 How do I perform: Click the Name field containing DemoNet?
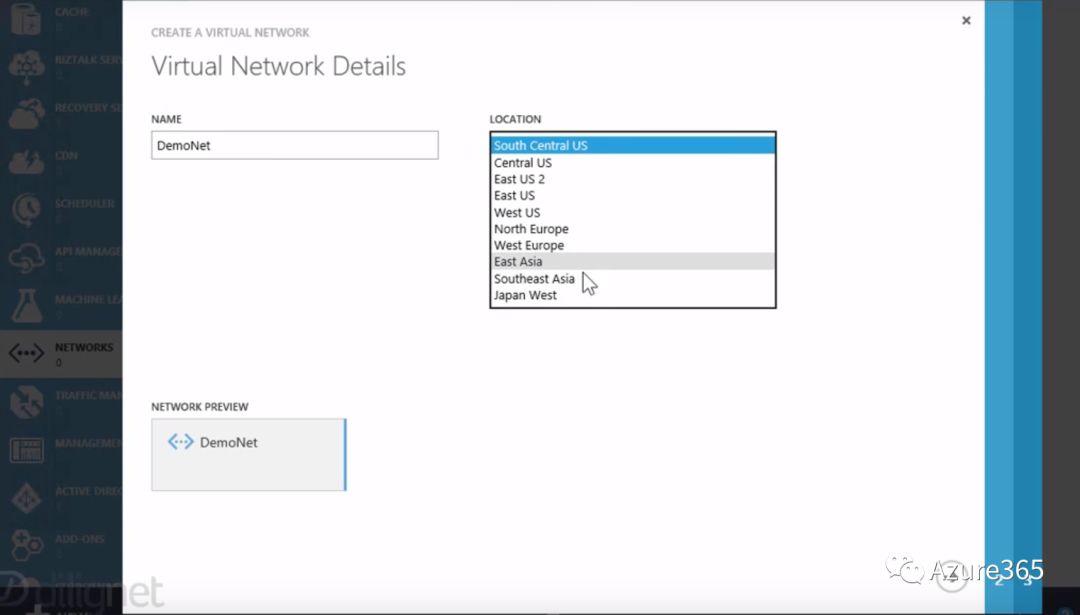[294, 145]
